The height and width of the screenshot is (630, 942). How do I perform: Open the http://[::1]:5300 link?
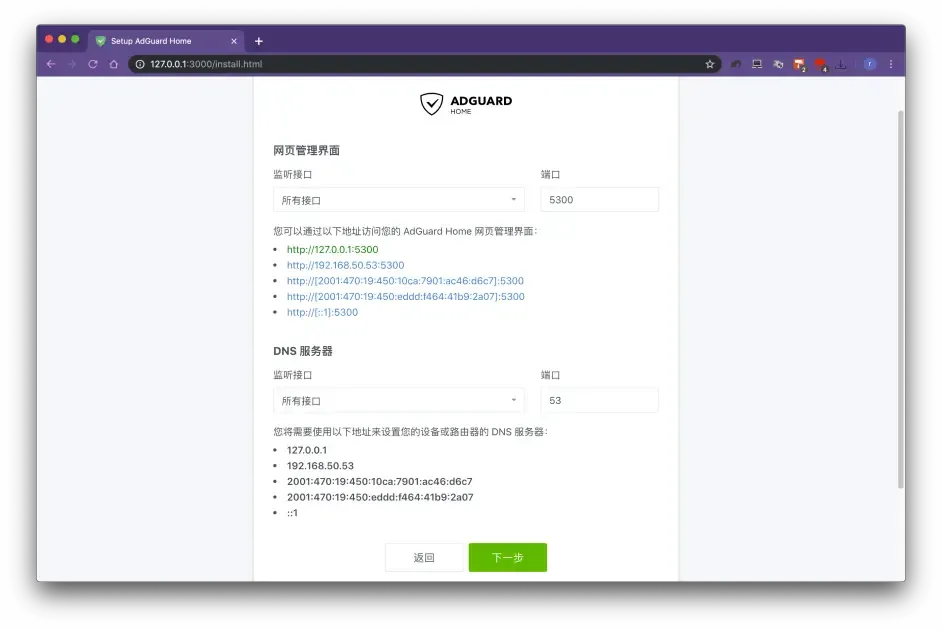click(322, 312)
